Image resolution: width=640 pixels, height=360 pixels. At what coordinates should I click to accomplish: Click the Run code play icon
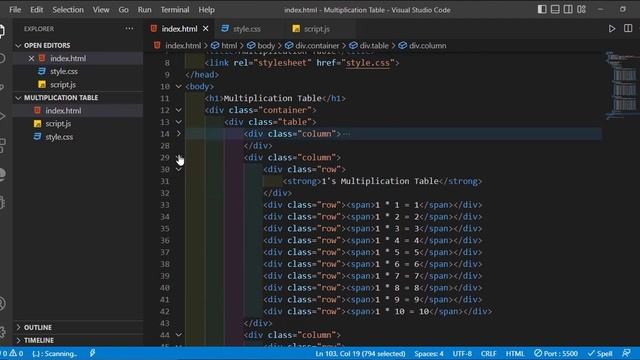[x=611, y=29]
